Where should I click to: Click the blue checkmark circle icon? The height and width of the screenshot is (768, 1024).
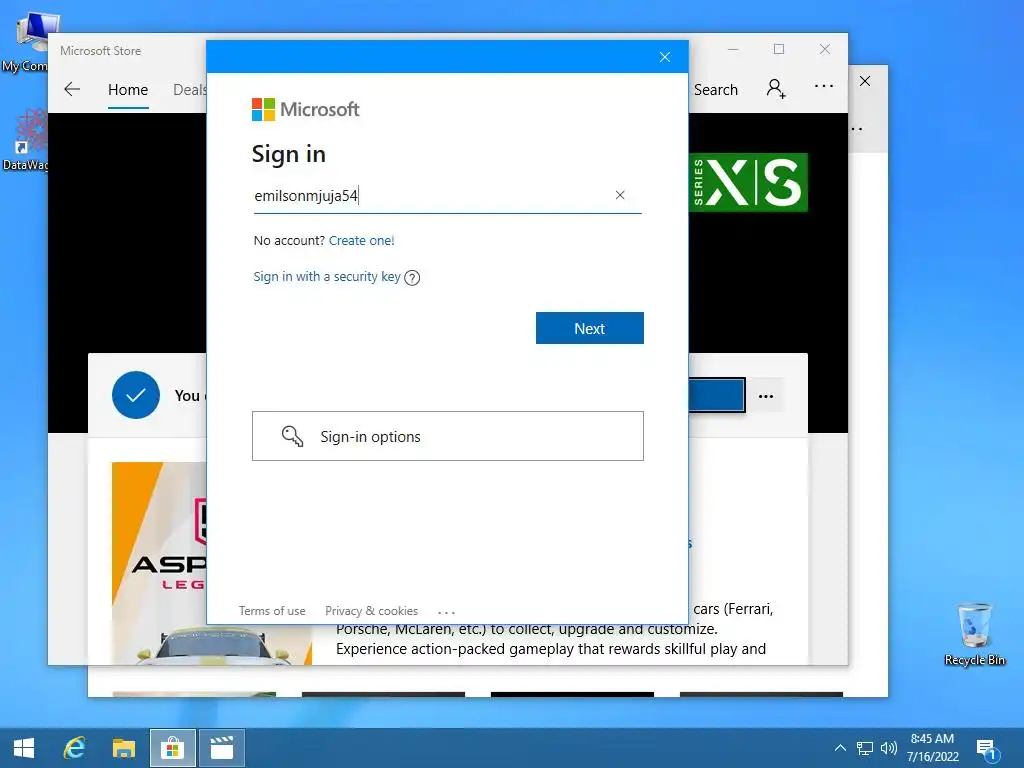[136, 395]
